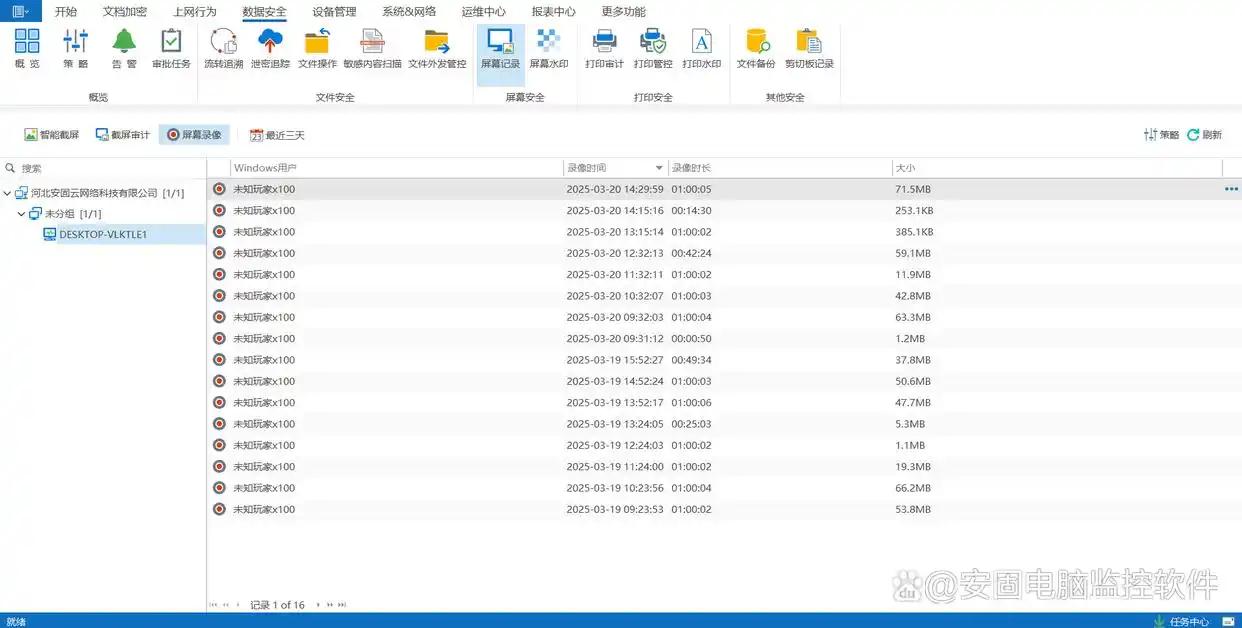Open the 最近三天 date range dropdown
The height and width of the screenshot is (628, 1242).
[x=277, y=135]
